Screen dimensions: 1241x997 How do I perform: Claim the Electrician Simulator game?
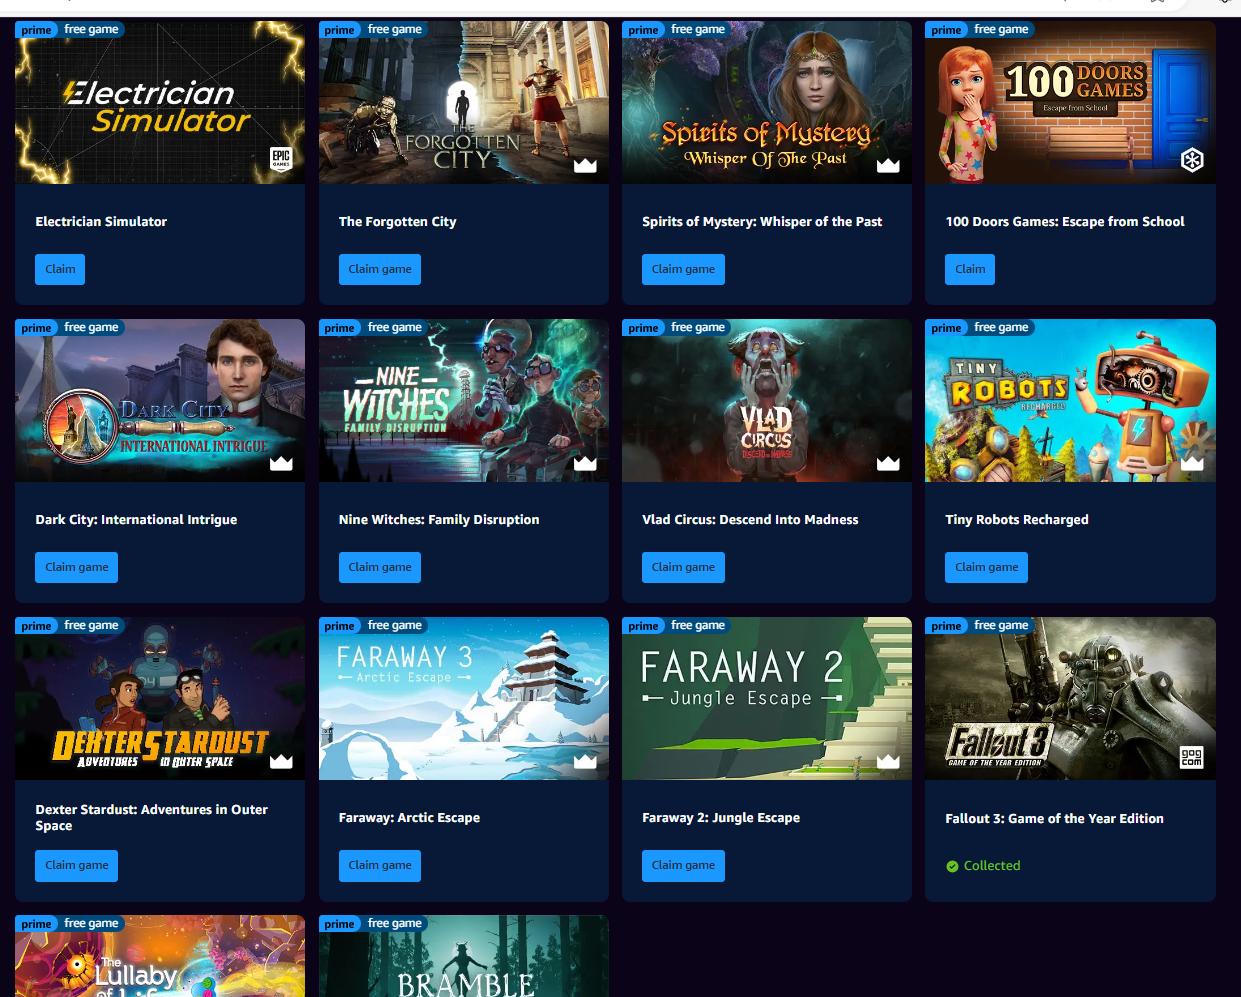click(x=60, y=269)
